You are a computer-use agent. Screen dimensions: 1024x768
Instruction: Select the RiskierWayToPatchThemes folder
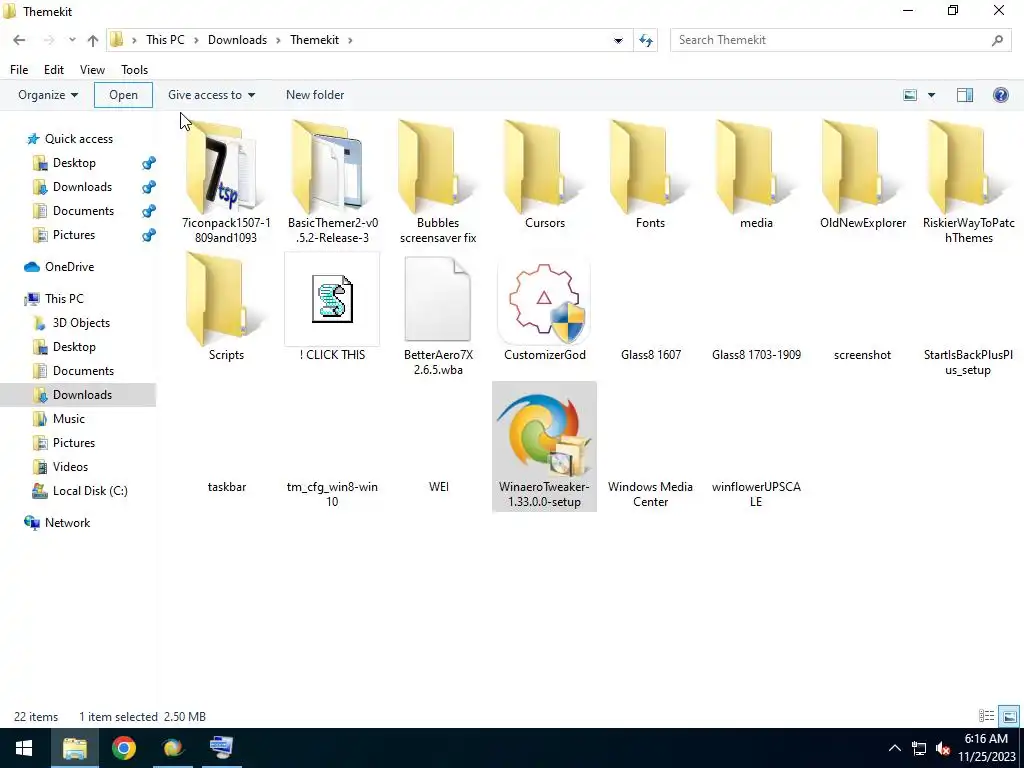(968, 182)
